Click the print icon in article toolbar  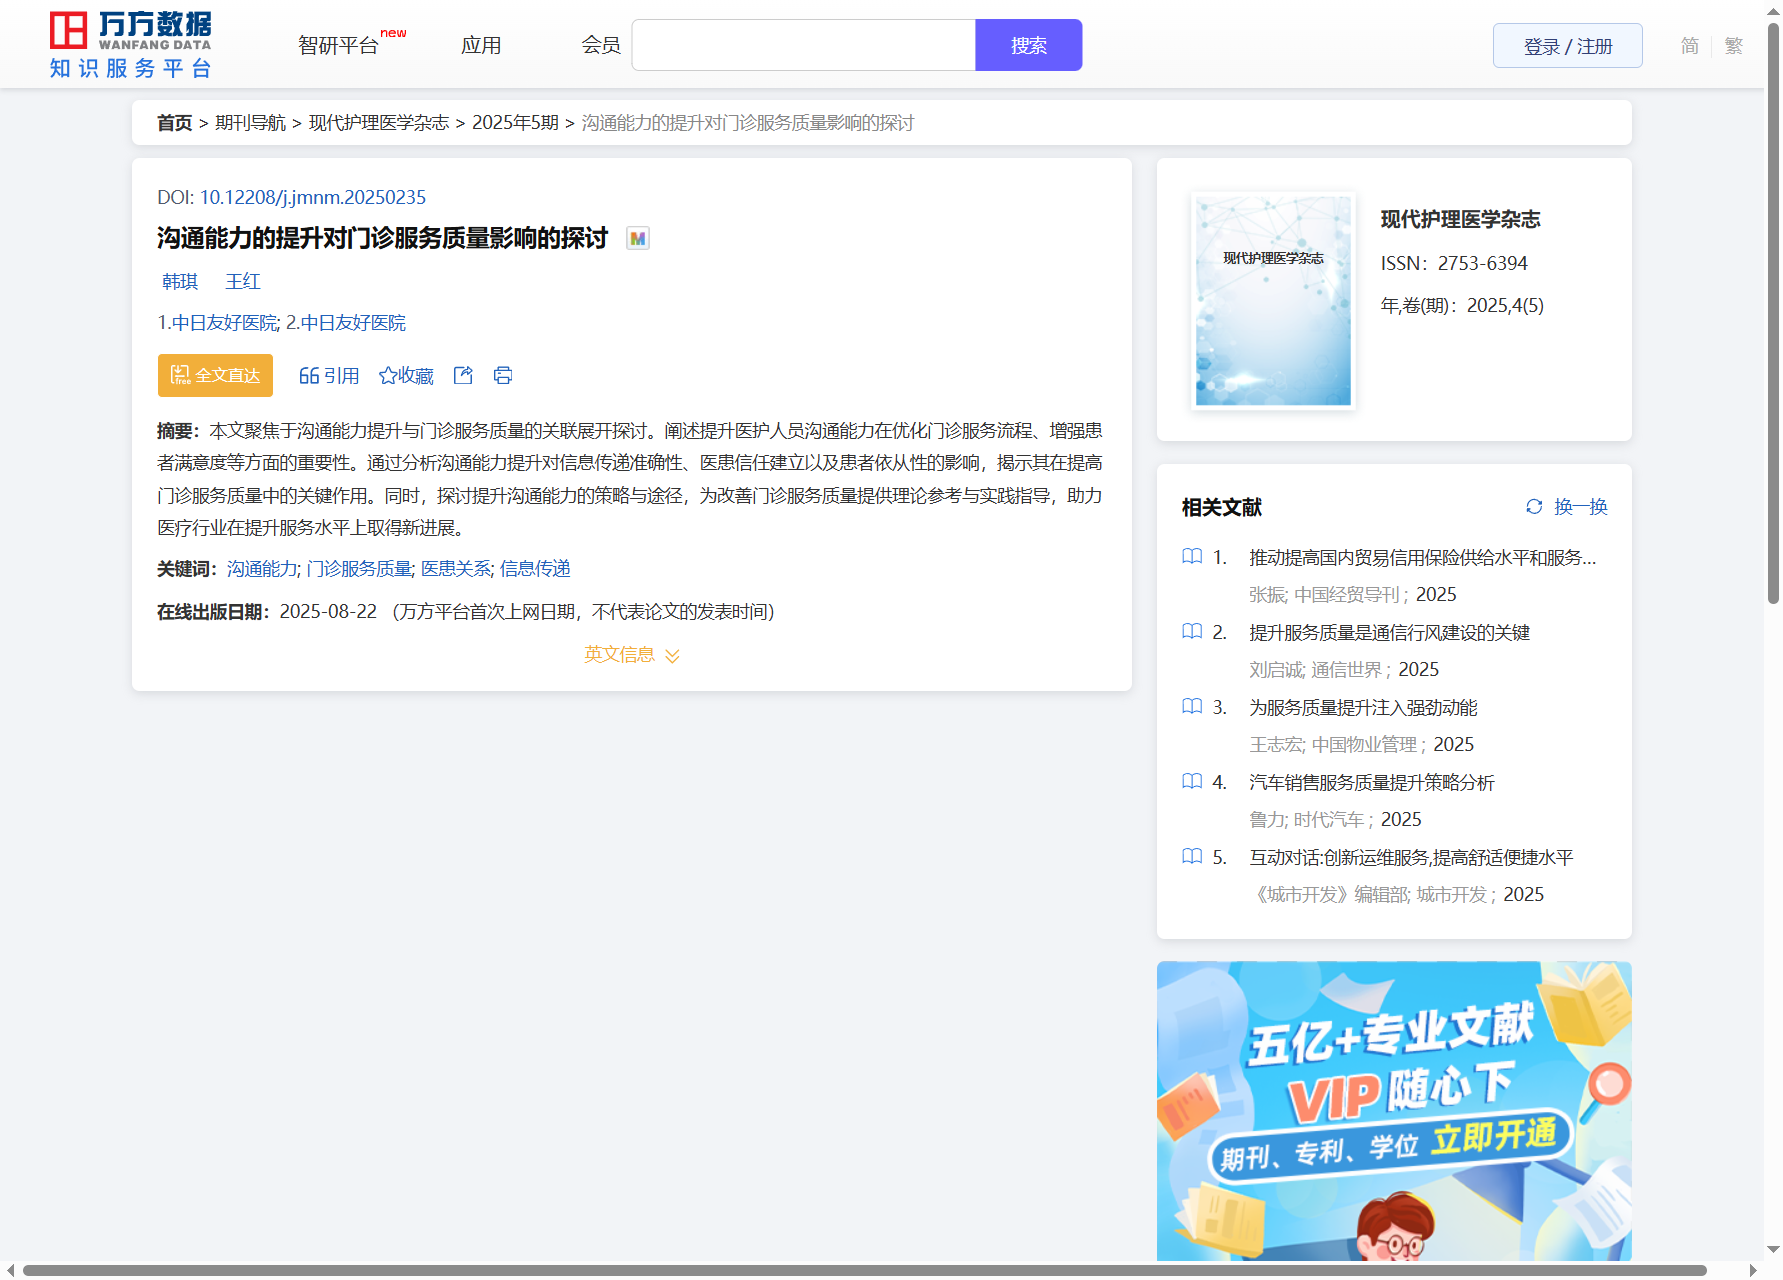click(503, 375)
